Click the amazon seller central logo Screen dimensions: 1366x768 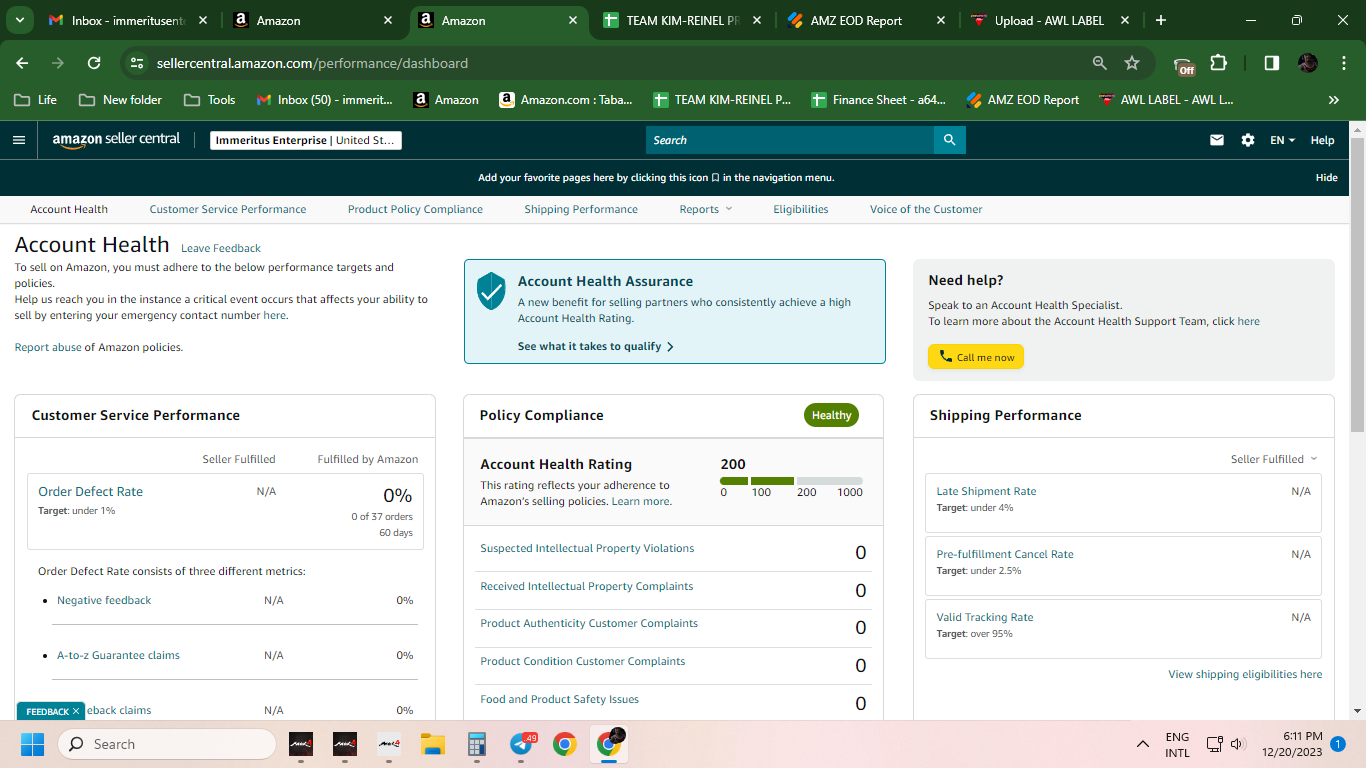[116, 140]
